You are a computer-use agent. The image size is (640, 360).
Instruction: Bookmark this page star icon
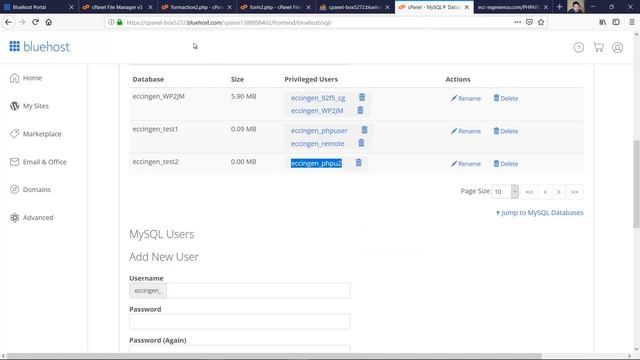[541, 22]
